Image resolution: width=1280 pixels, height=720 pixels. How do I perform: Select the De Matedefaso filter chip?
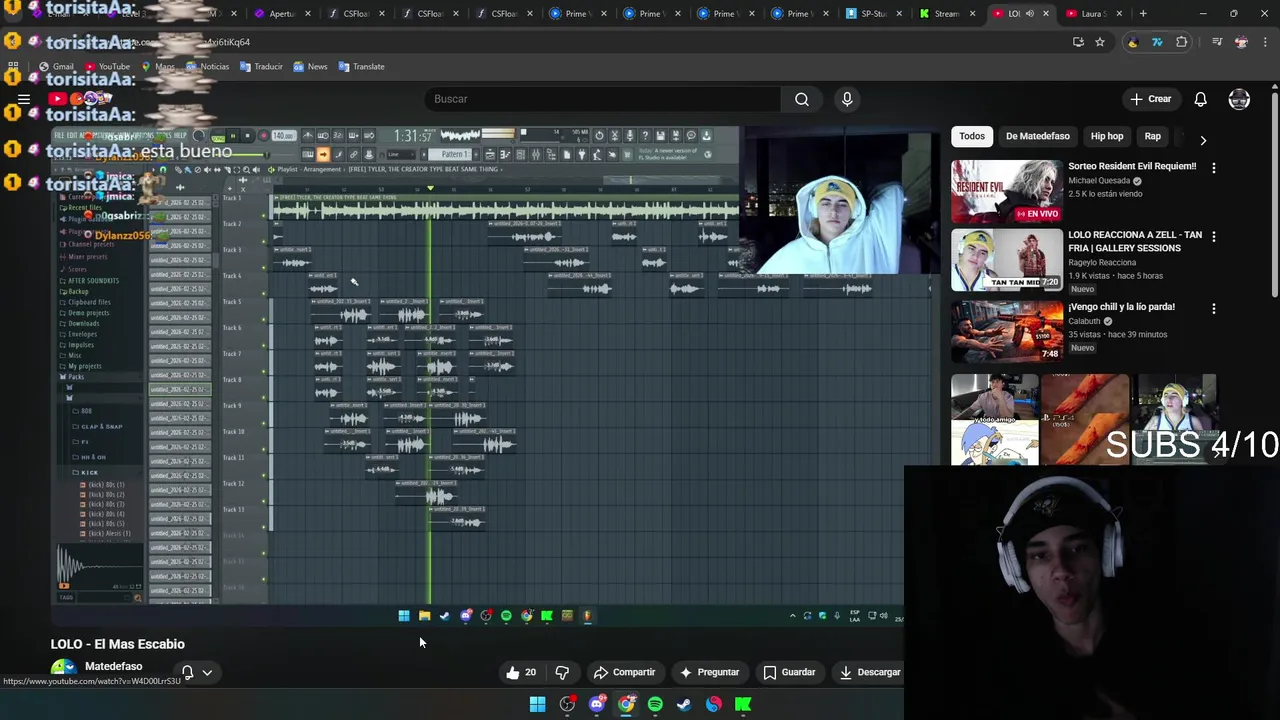pos(1037,136)
